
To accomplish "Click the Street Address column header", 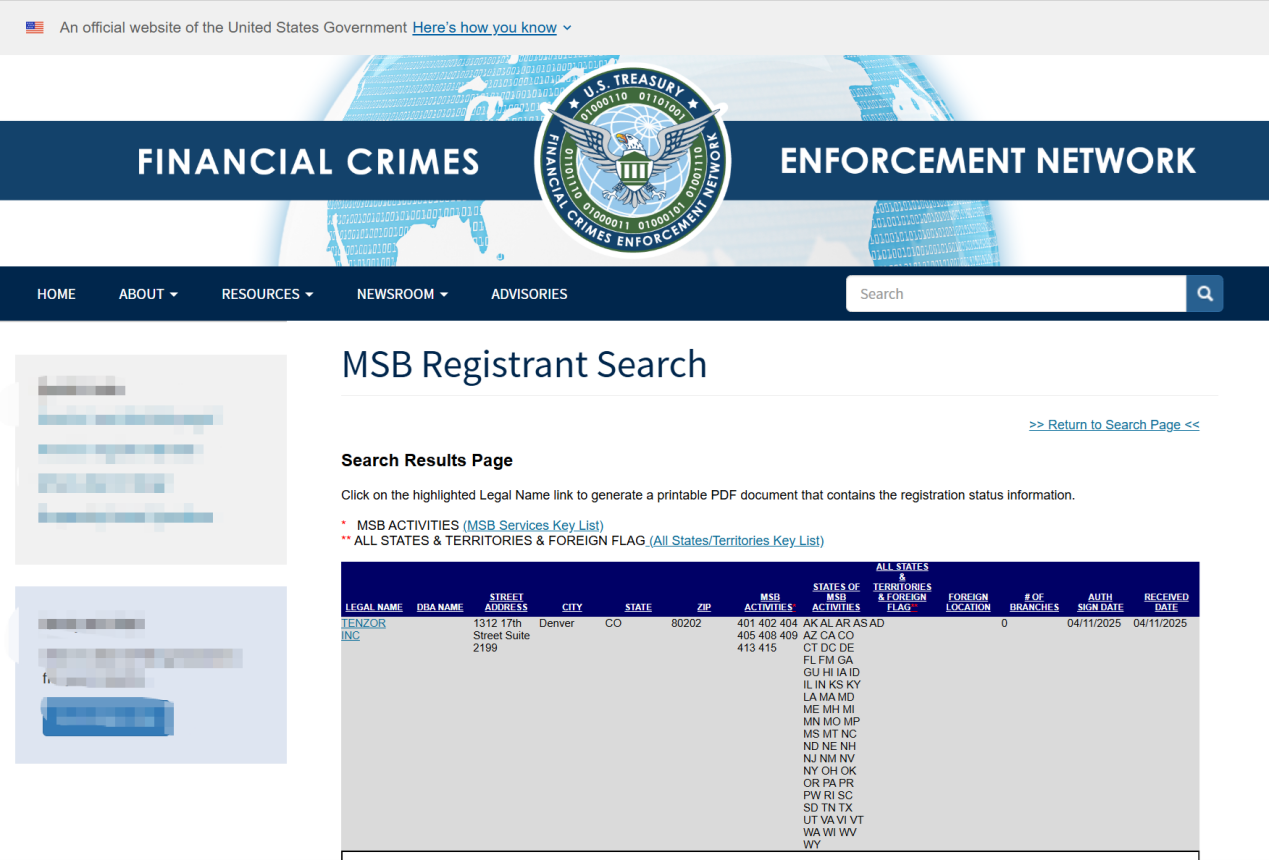I will (x=506, y=602).
